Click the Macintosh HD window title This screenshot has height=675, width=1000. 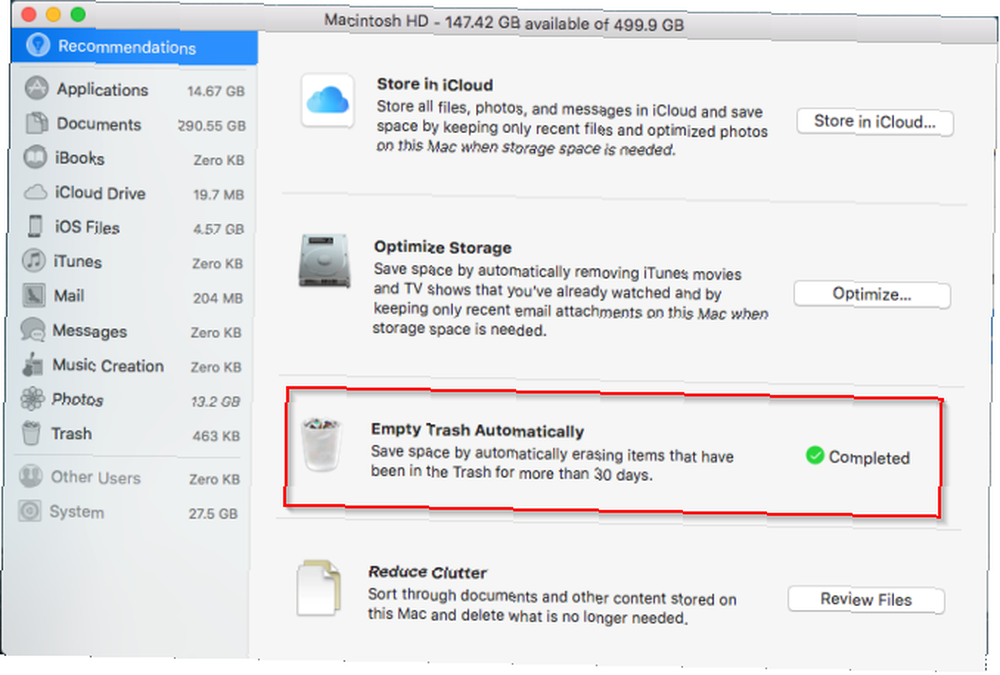[x=504, y=23]
